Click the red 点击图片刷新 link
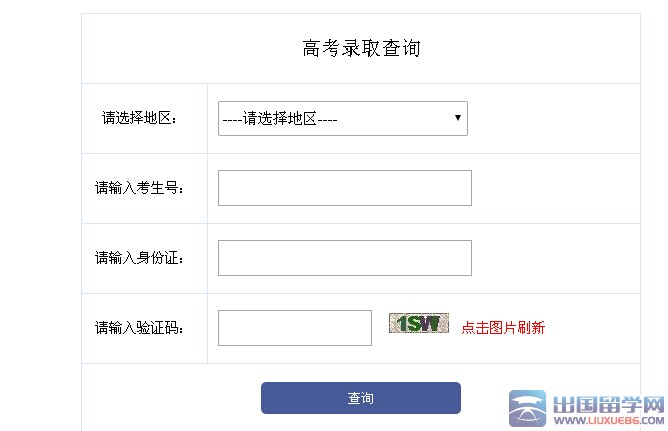 click(x=503, y=328)
